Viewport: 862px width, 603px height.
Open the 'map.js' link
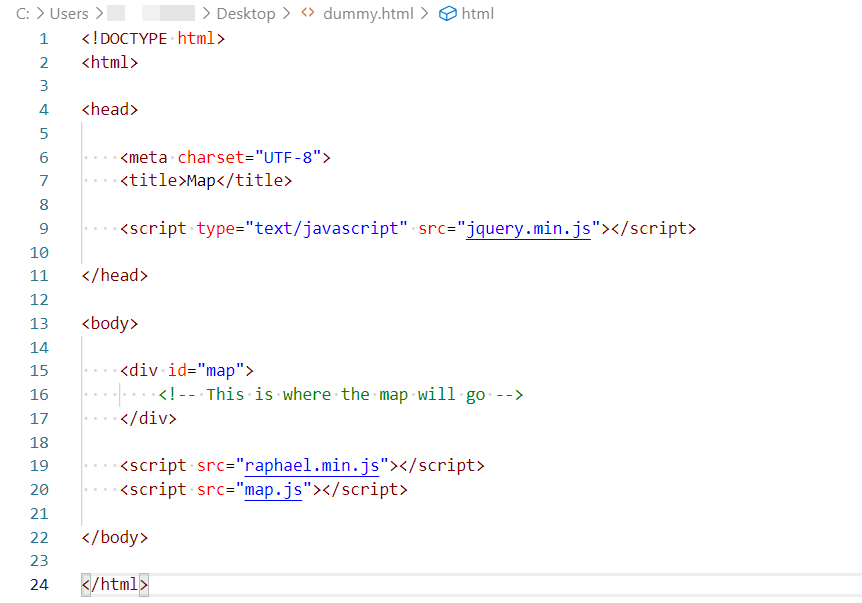pyautogui.click(x=273, y=489)
